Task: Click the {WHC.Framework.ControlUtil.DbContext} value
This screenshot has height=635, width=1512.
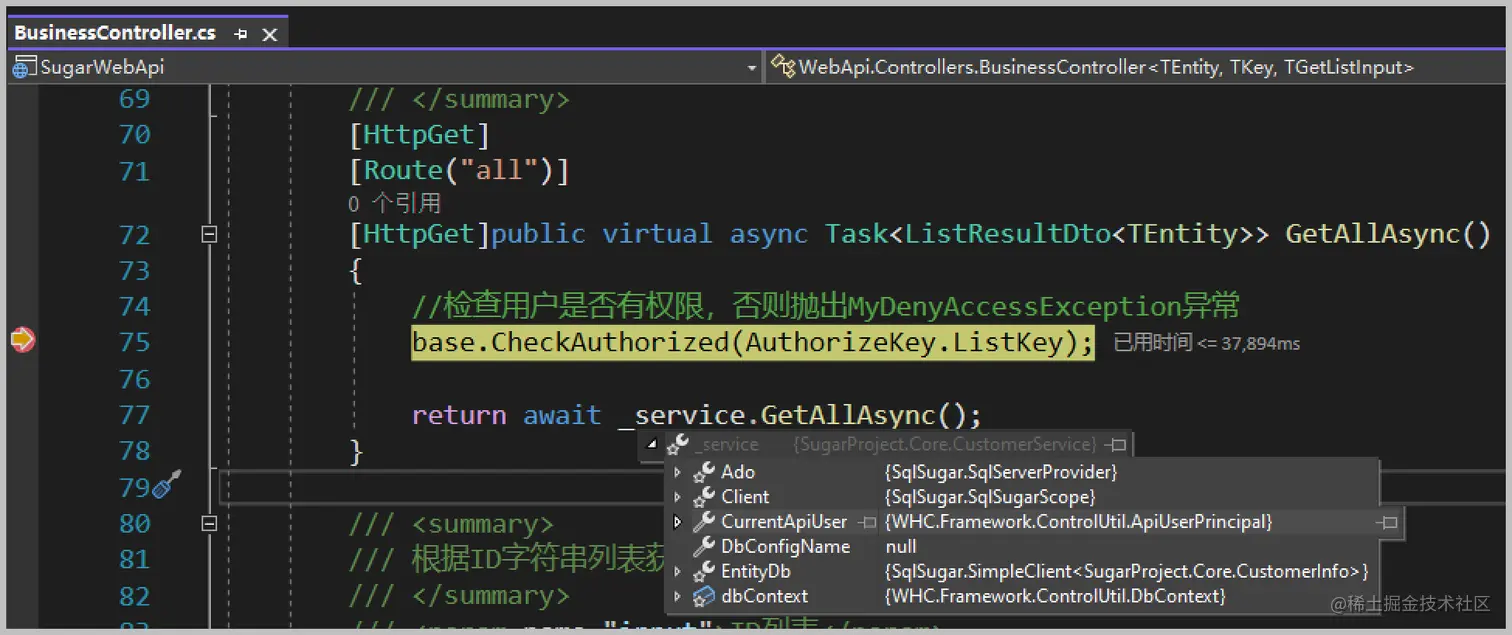Action: pyautogui.click(x=1055, y=597)
